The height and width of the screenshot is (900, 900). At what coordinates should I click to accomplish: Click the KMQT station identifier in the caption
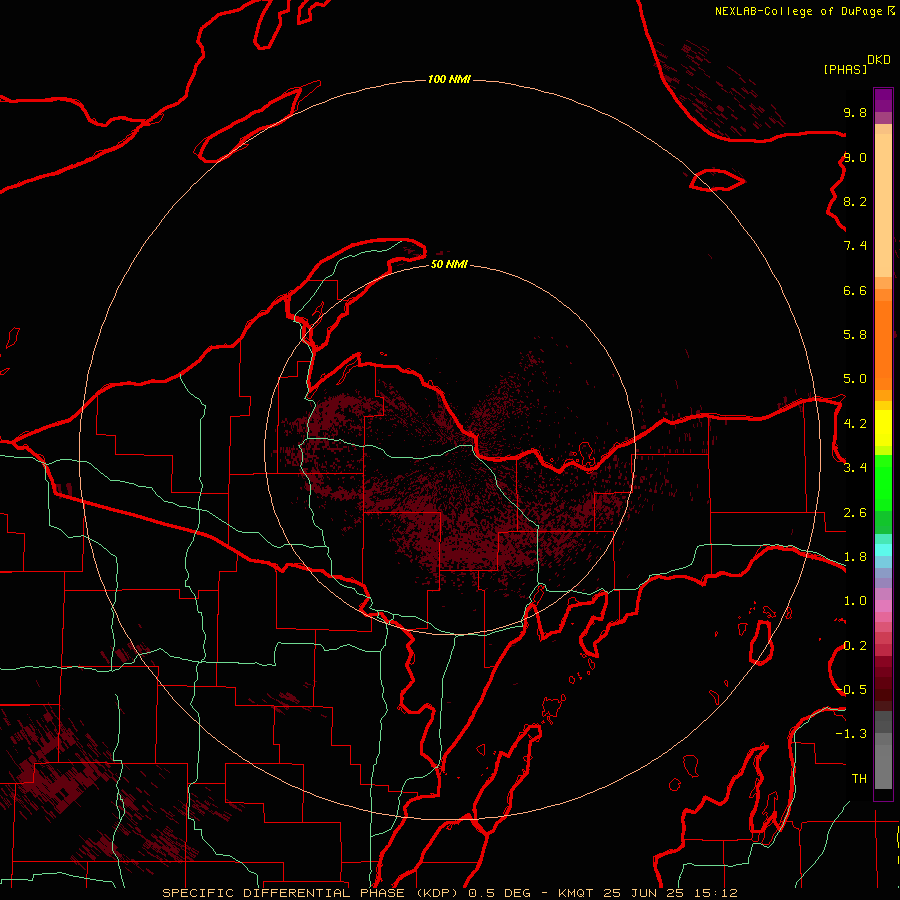coord(576,893)
